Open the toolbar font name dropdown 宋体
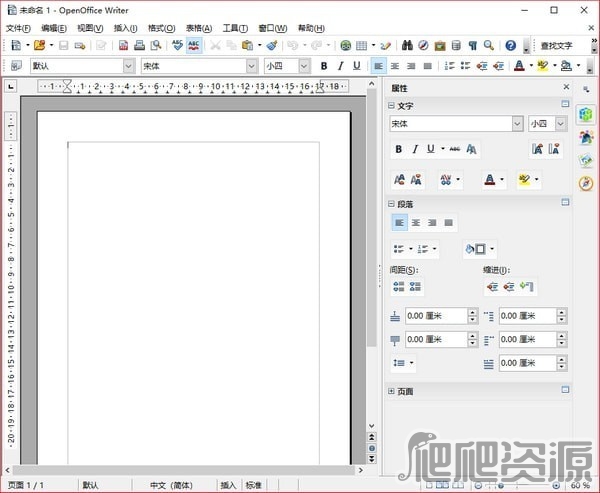 coord(251,66)
